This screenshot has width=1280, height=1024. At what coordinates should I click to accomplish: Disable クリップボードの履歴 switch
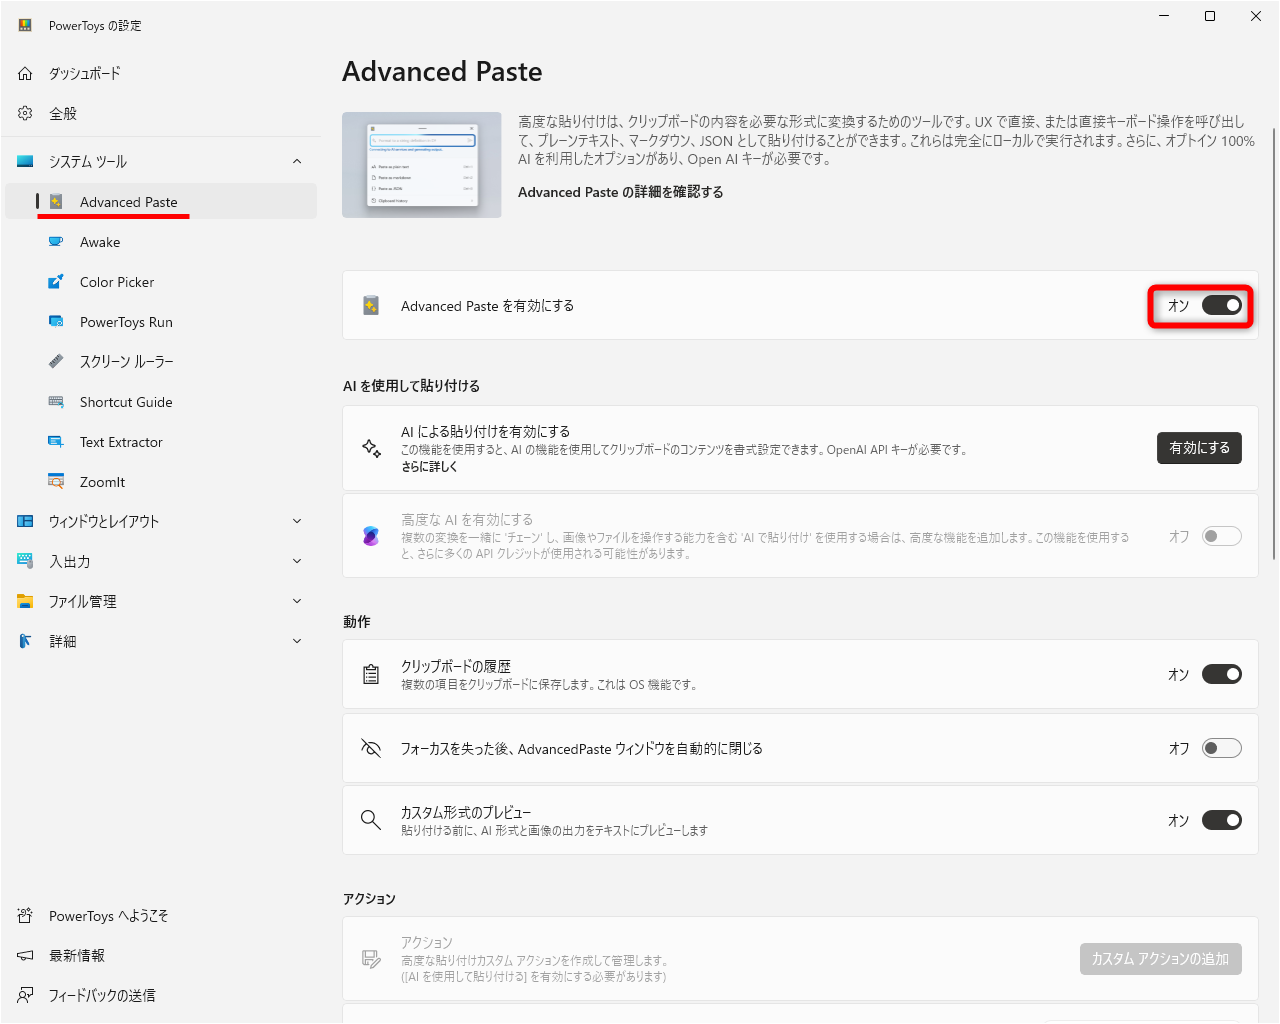pos(1221,673)
